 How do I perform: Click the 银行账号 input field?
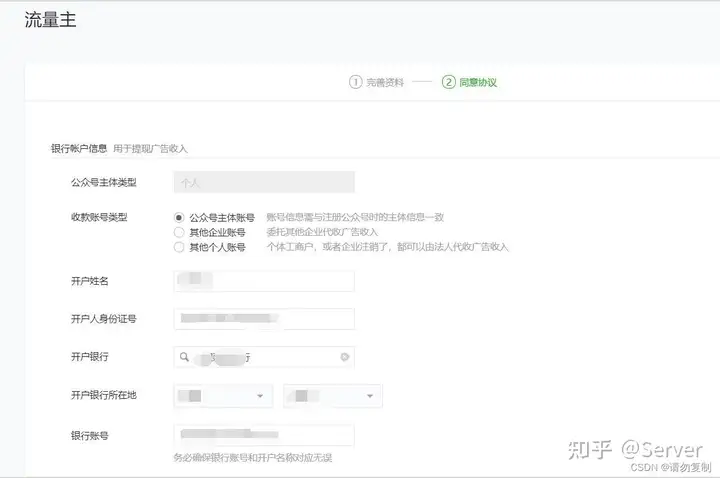coord(264,435)
